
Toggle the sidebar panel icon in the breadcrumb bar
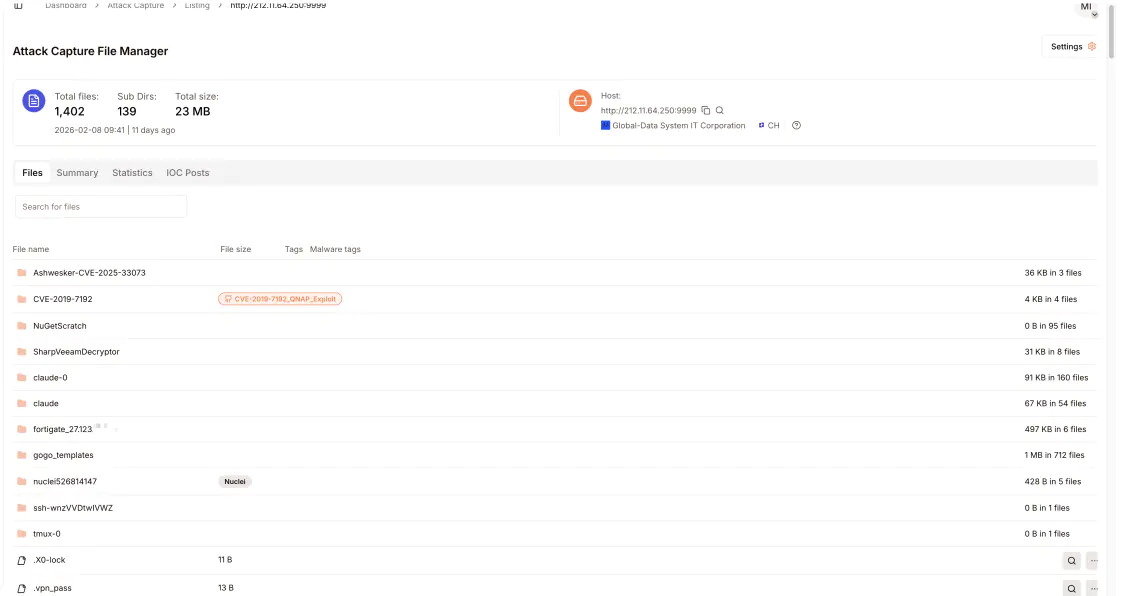[18, 6]
